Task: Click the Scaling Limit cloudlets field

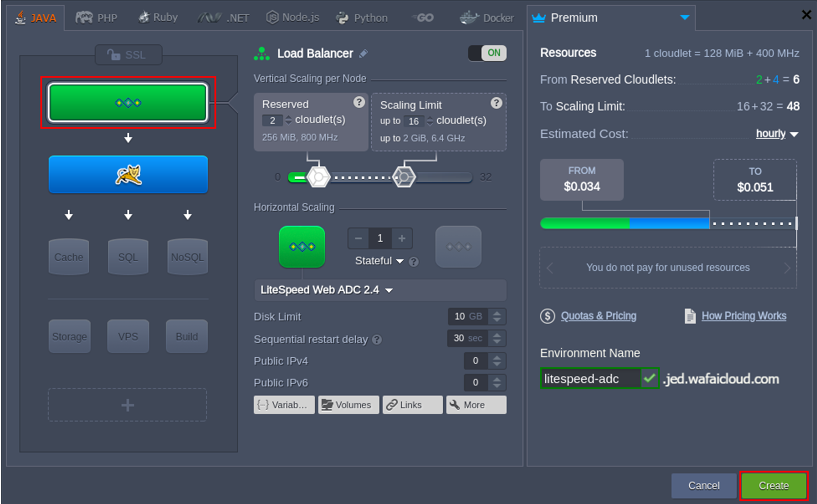Action: 414,121
